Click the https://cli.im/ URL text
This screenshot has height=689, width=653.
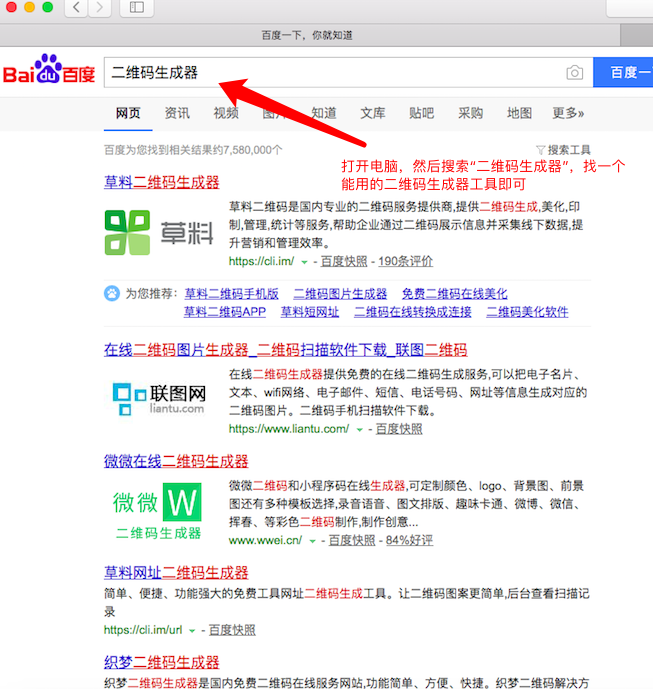click(x=261, y=261)
